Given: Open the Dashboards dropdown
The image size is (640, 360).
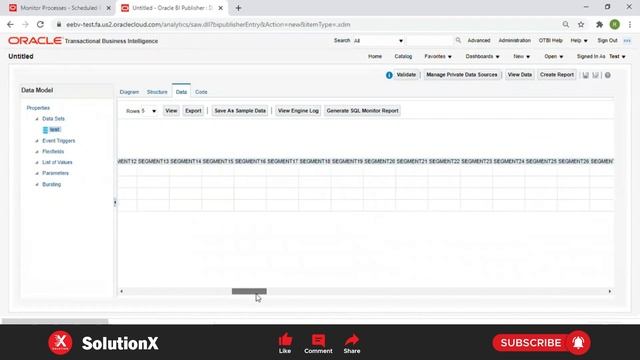Looking at the screenshot, I should click(x=482, y=56).
